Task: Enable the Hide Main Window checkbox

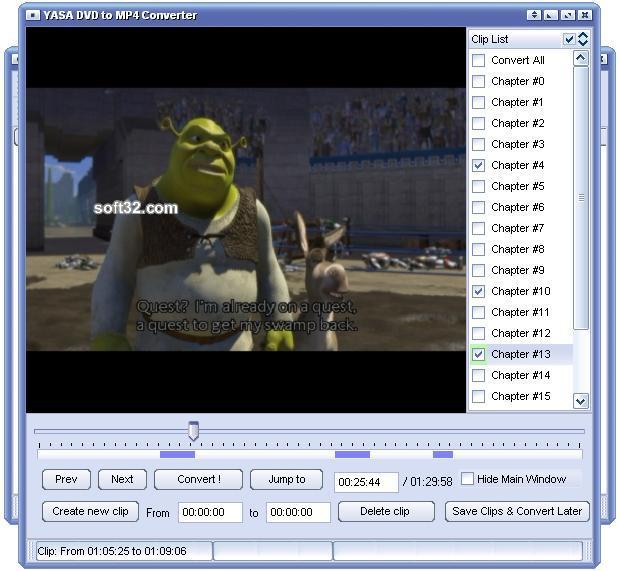Action: click(x=467, y=479)
